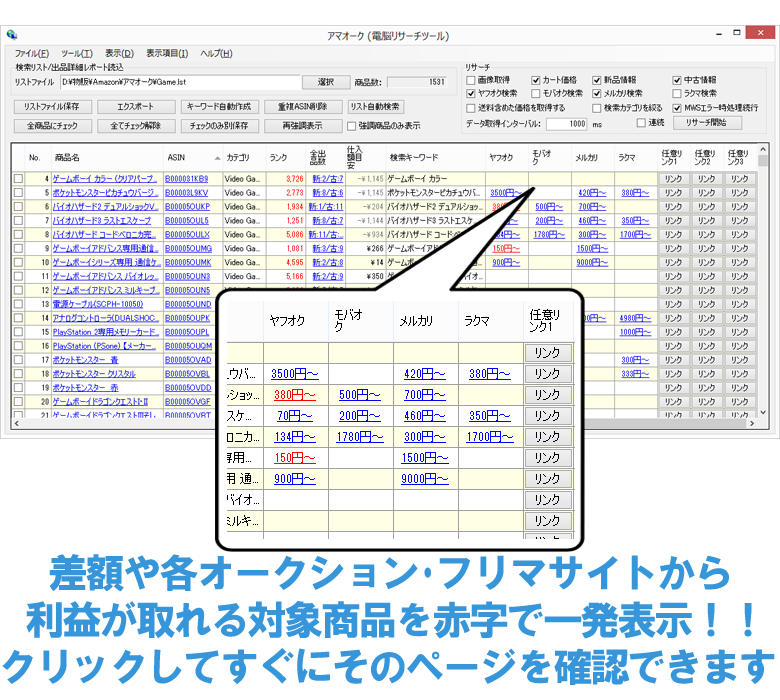
Task: Click the horizontal scrollbar left arrow
Action: (x=16, y=423)
